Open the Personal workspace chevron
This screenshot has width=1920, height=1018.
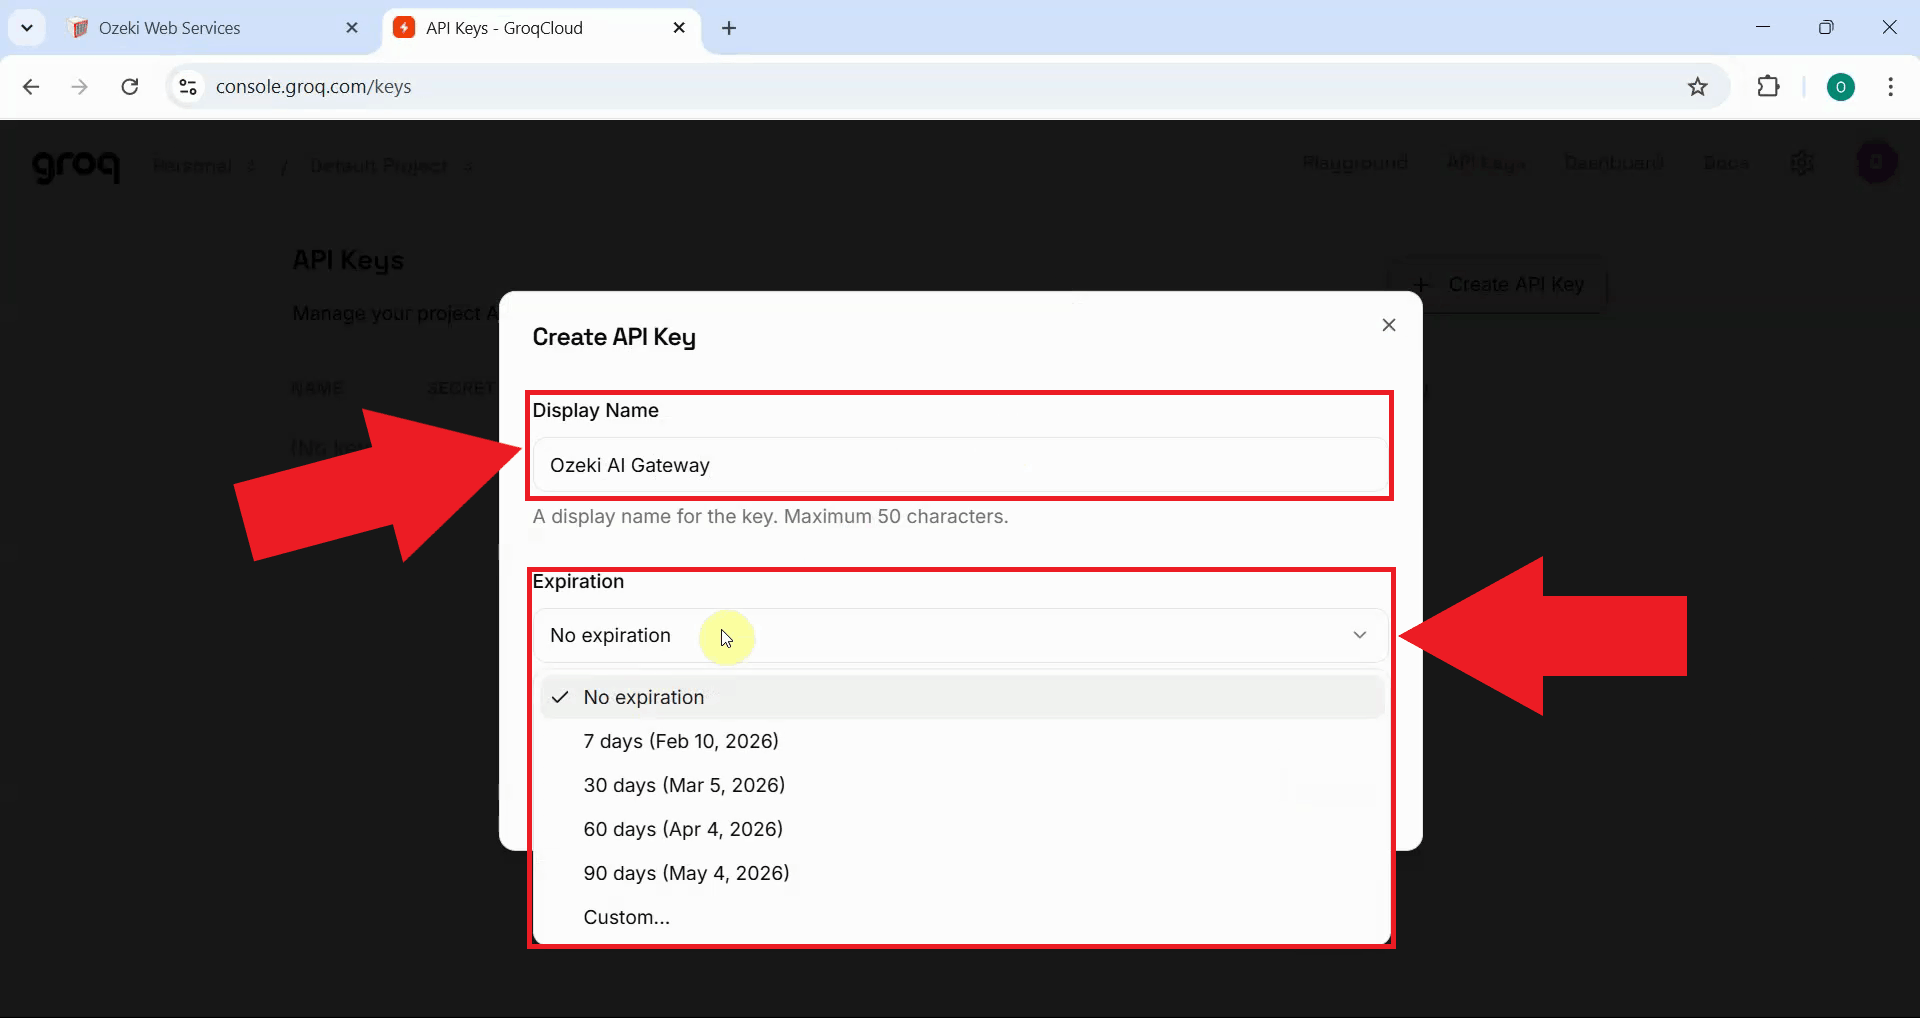tap(252, 166)
